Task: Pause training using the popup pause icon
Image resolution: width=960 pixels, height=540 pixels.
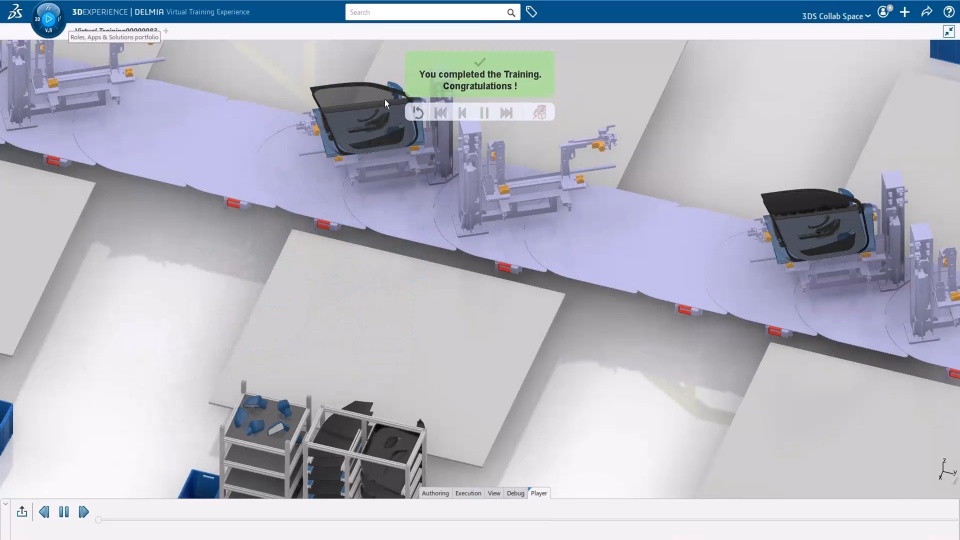Action: tap(484, 113)
